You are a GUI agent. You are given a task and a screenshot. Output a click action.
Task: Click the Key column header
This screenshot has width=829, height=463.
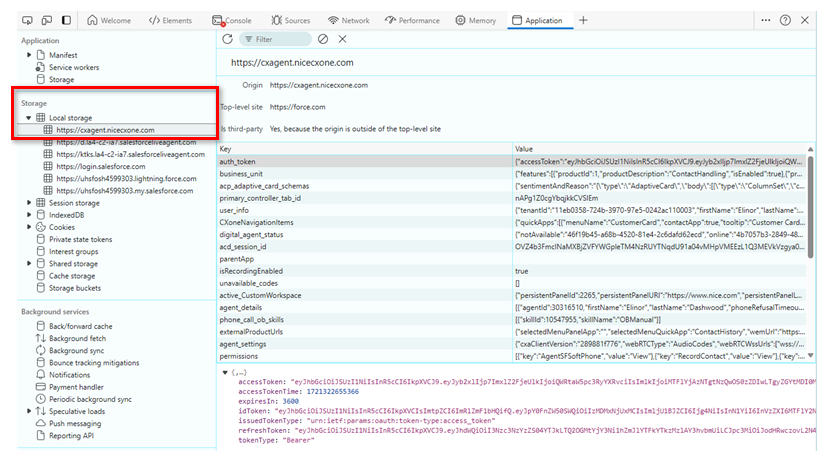pyautogui.click(x=365, y=149)
